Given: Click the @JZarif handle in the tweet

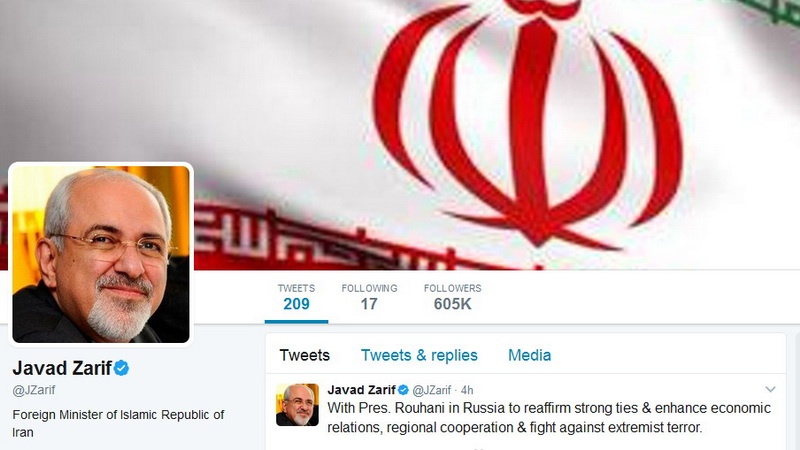Looking at the screenshot, I should 432,390.
